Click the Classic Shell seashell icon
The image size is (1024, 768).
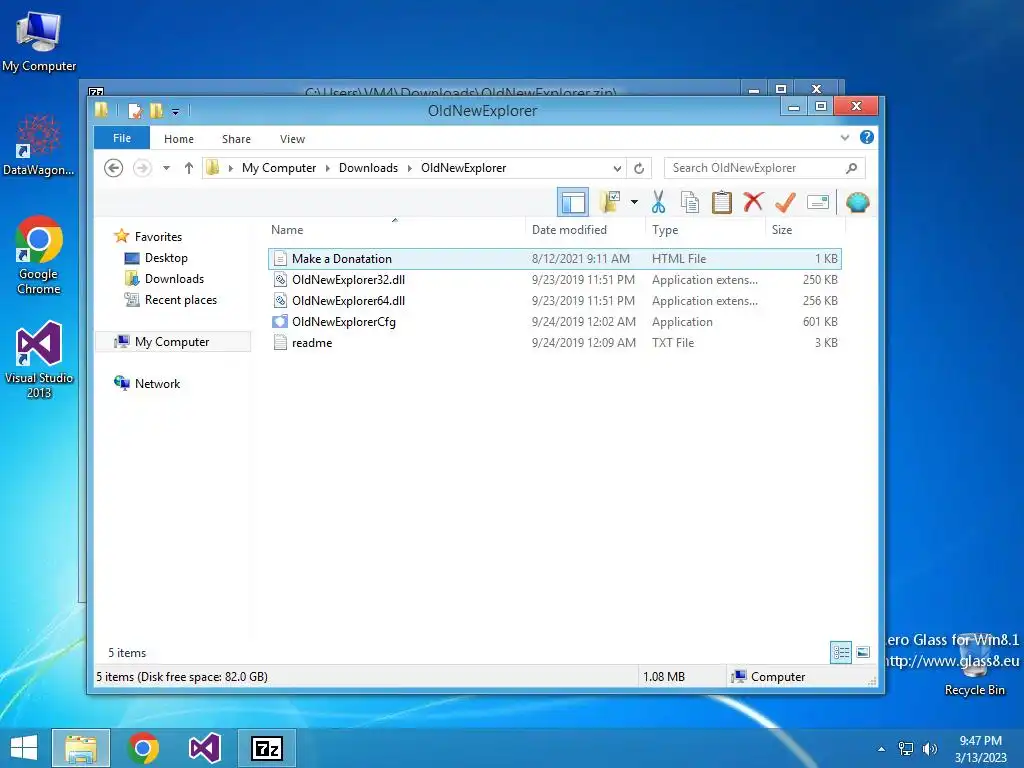pos(857,202)
